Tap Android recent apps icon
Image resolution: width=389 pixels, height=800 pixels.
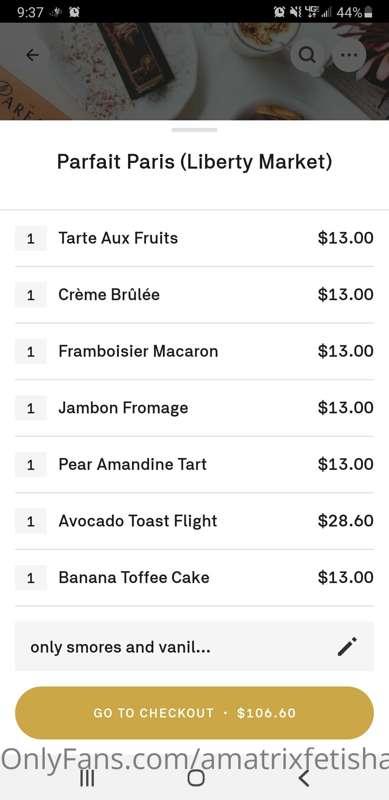(x=87, y=779)
